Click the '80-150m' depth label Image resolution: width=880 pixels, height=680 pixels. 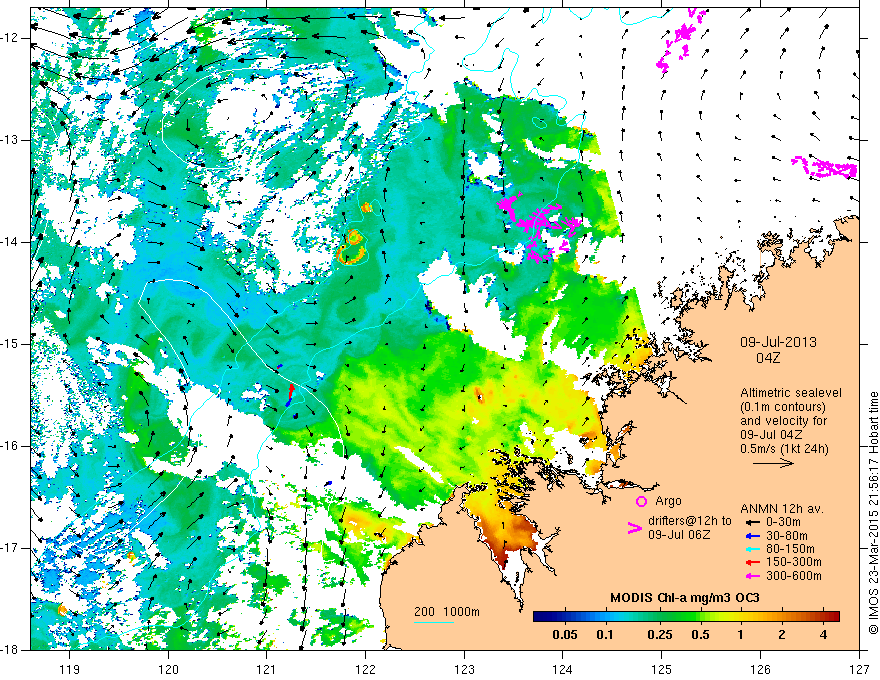click(790, 549)
